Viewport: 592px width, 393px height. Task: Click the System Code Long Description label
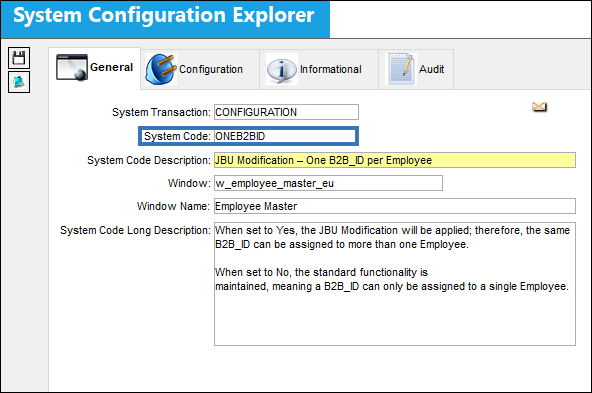(x=135, y=230)
